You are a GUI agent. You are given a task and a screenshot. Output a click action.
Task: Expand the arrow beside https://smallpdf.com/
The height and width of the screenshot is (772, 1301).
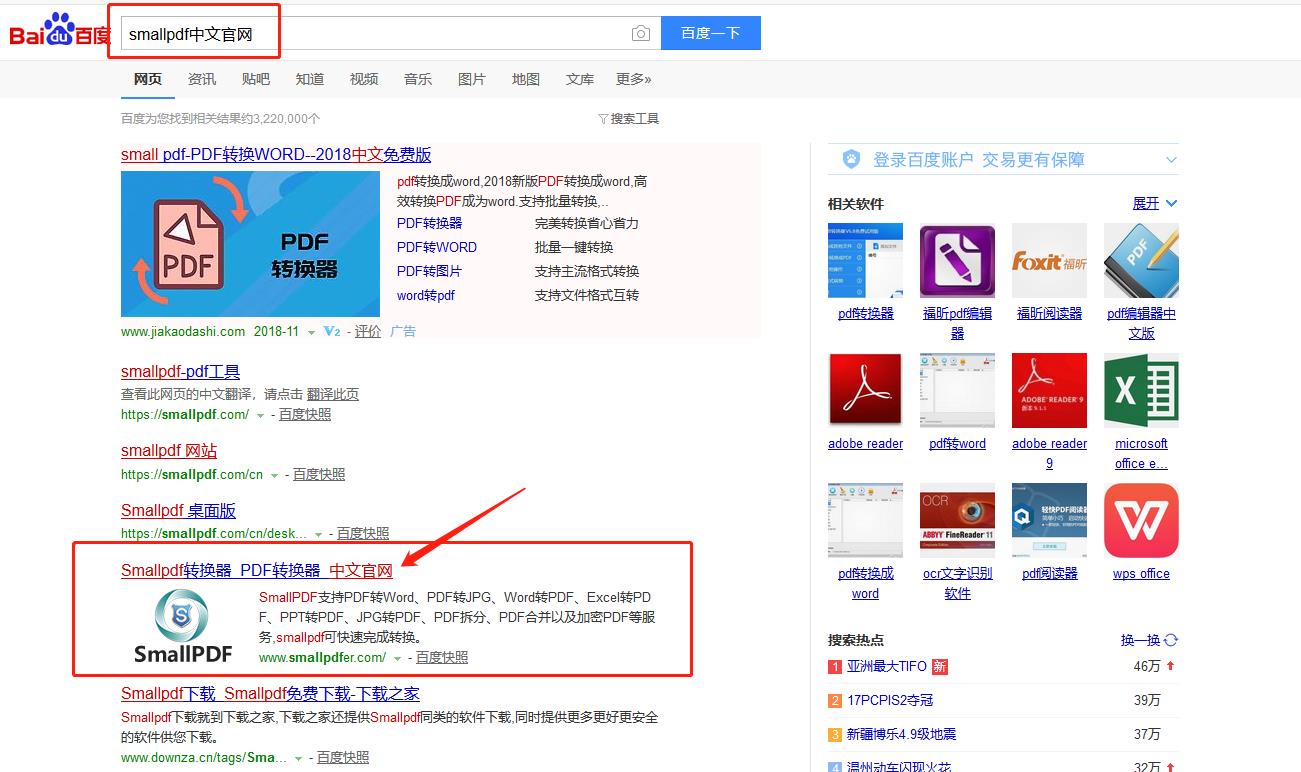coord(261,415)
